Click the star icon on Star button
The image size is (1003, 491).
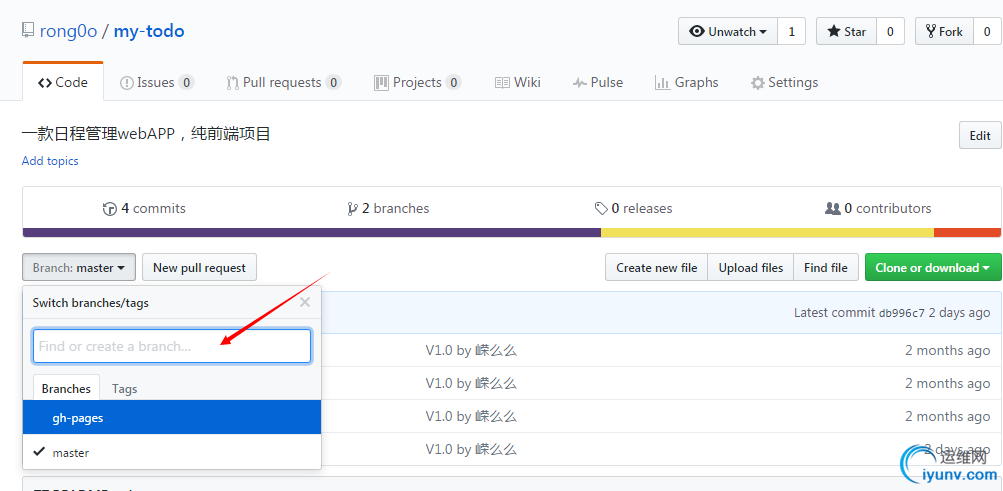(833, 31)
